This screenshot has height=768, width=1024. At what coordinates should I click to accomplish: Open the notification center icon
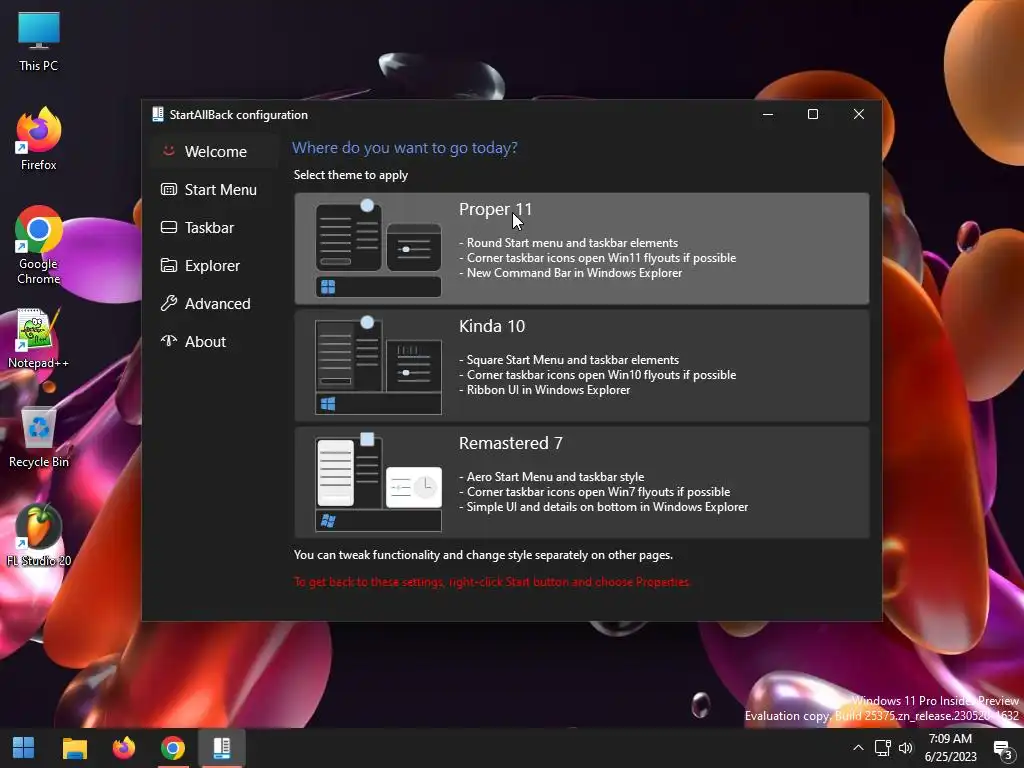click(x=1002, y=749)
